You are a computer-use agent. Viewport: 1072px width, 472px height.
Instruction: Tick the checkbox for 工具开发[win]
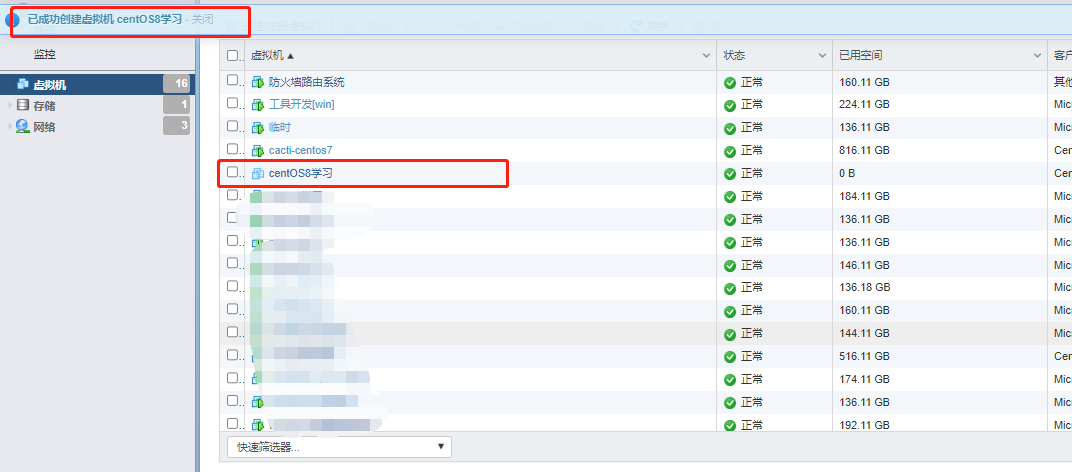pyautogui.click(x=232, y=103)
